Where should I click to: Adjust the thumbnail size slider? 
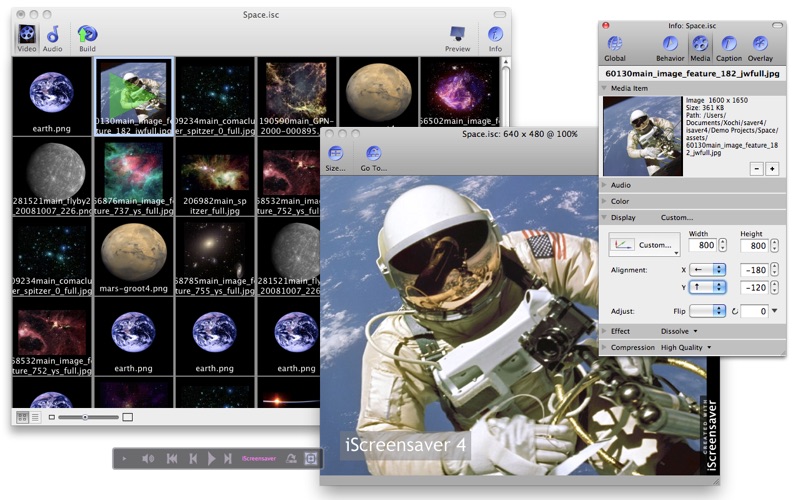point(85,417)
